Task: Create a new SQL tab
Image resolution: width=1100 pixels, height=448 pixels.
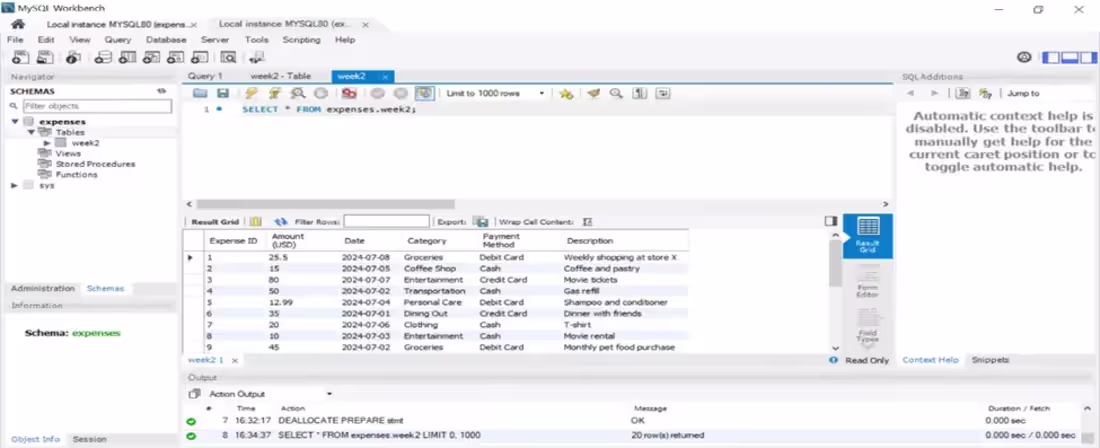Action: (21, 57)
